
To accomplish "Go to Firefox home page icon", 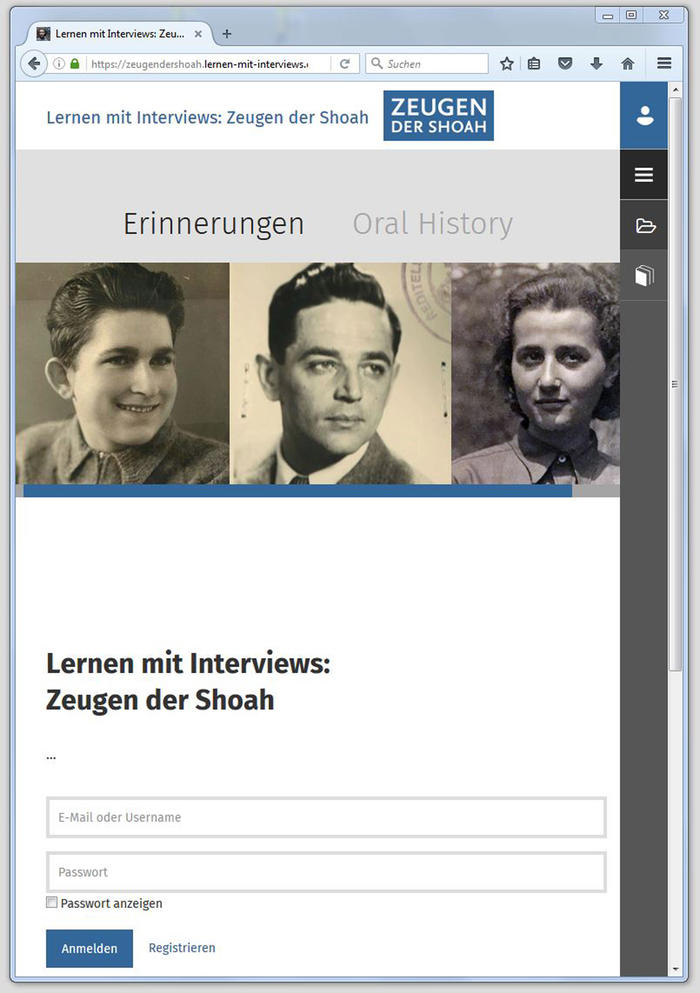I will [628, 64].
